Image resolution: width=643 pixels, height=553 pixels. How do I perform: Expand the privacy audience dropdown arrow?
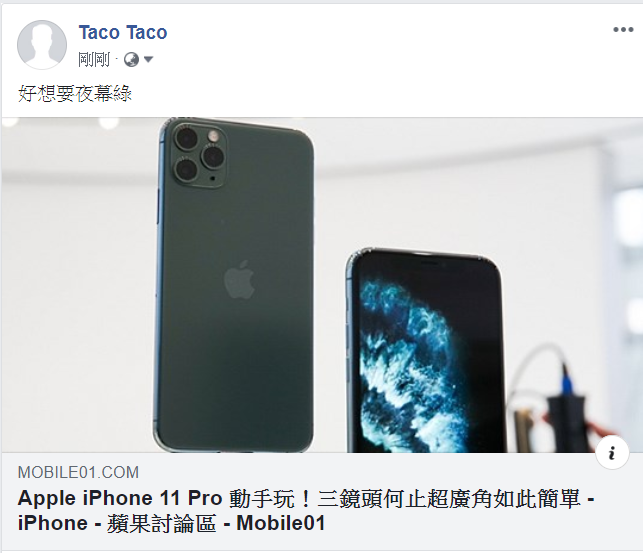148,60
